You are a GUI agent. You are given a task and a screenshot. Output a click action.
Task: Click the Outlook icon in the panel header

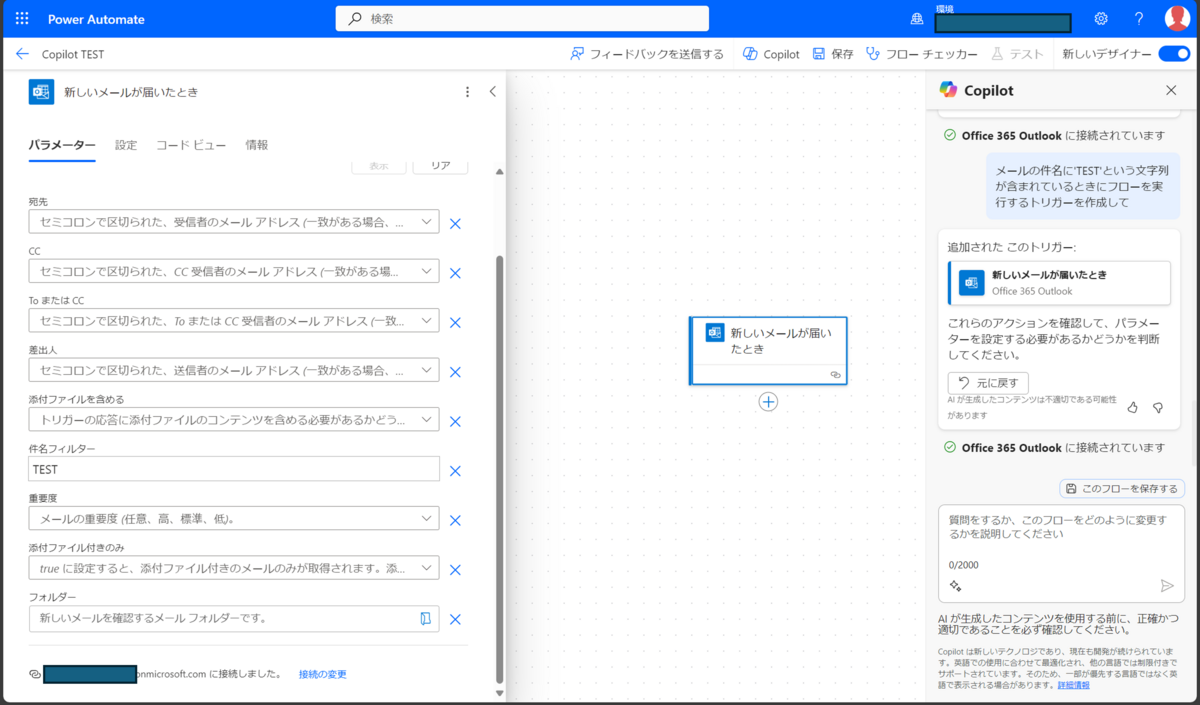click(41, 91)
